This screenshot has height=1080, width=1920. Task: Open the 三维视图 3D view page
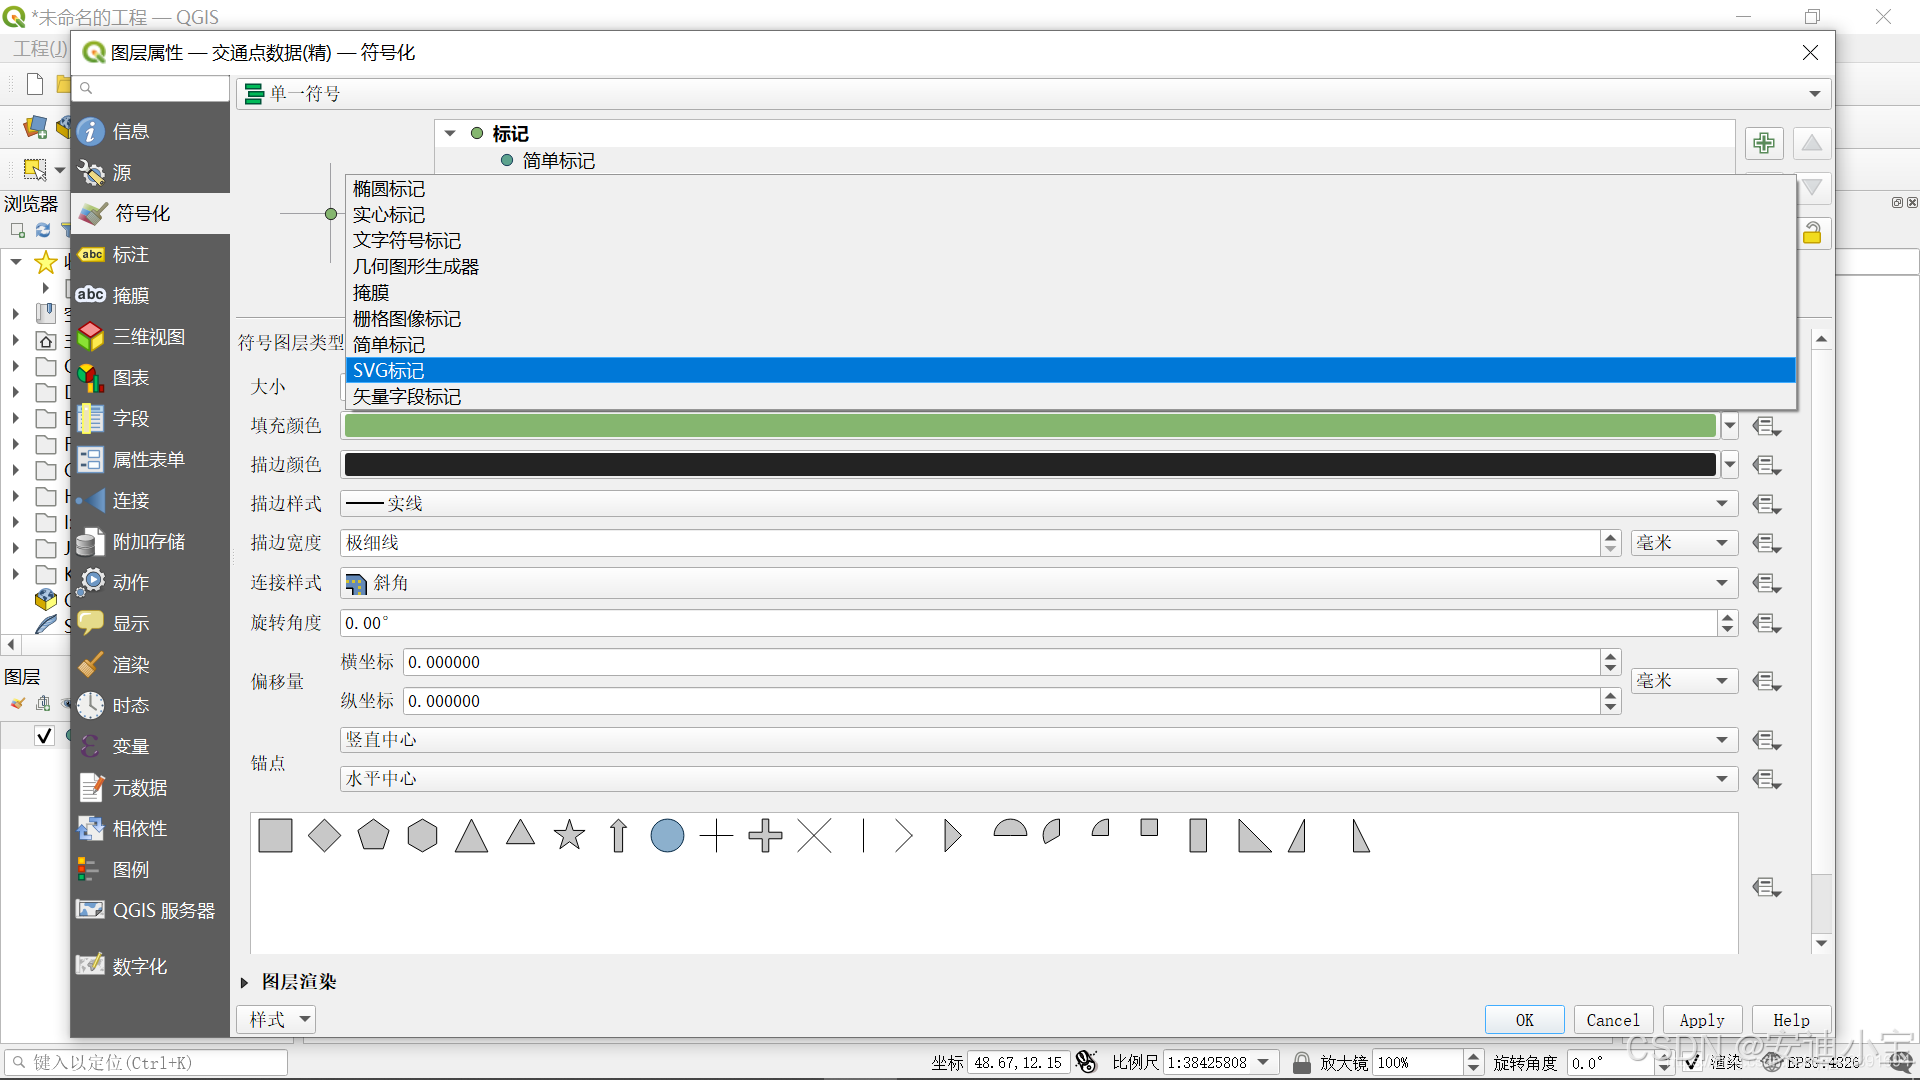148,337
